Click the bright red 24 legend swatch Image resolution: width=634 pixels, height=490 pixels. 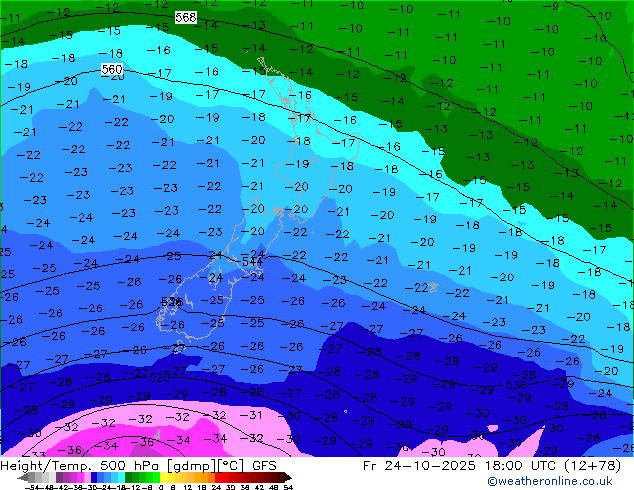(218, 477)
